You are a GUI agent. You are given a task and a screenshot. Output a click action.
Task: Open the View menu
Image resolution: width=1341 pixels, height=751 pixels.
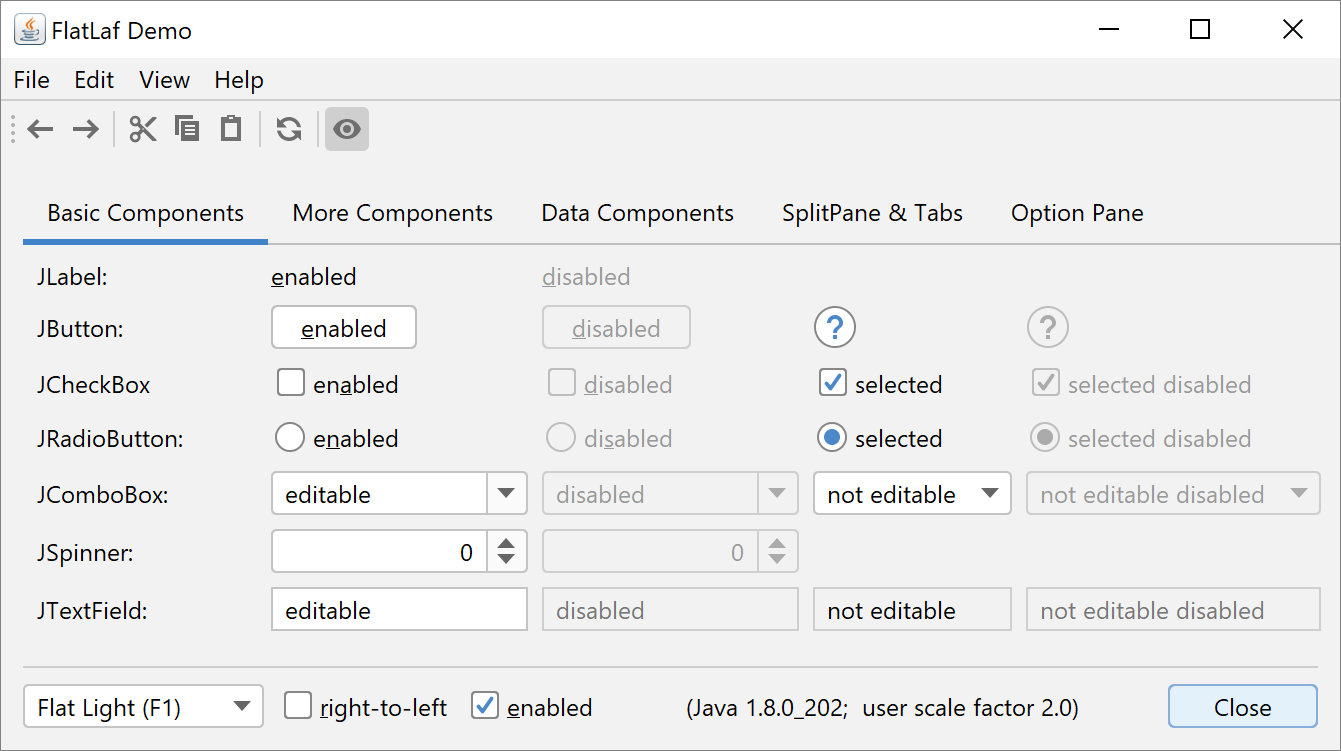click(x=164, y=80)
